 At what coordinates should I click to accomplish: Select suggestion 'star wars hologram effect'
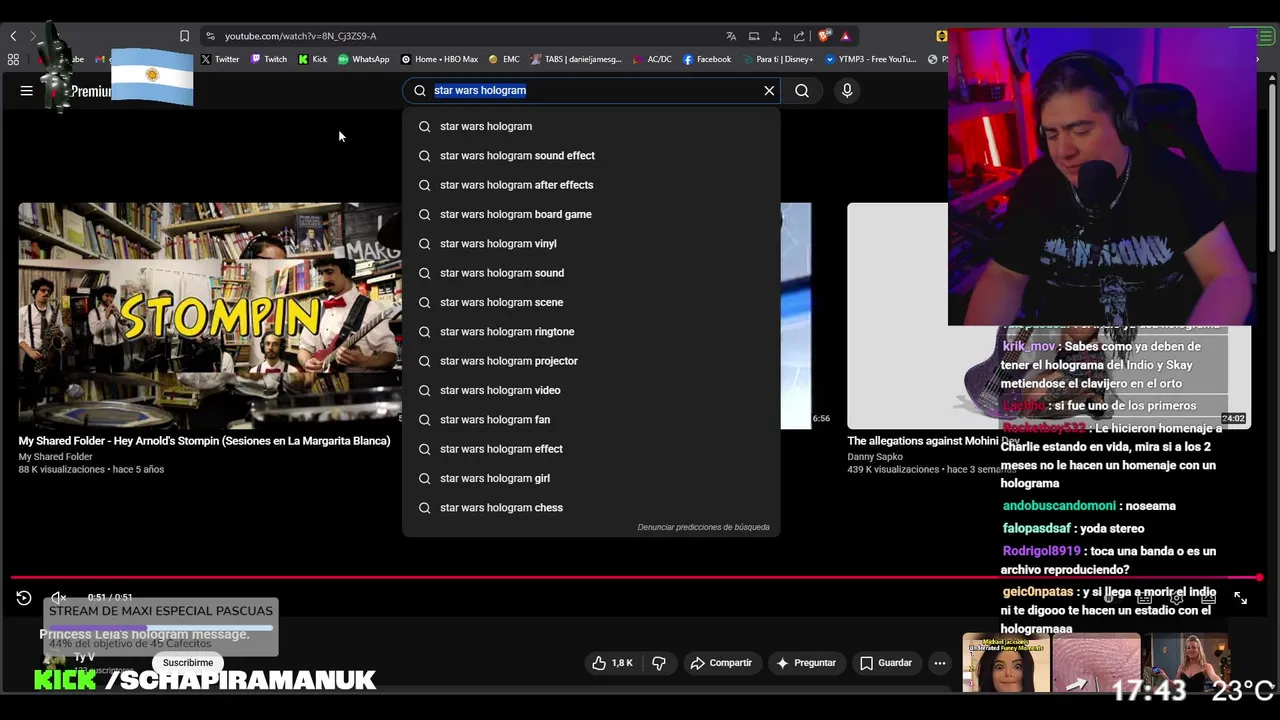tap(591, 449)
